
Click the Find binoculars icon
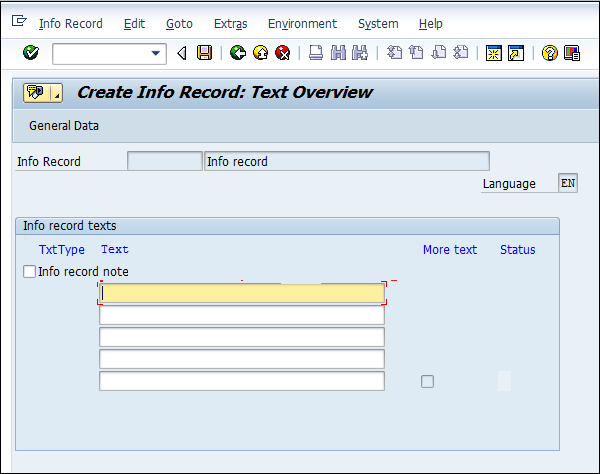(x=338, y=53)
